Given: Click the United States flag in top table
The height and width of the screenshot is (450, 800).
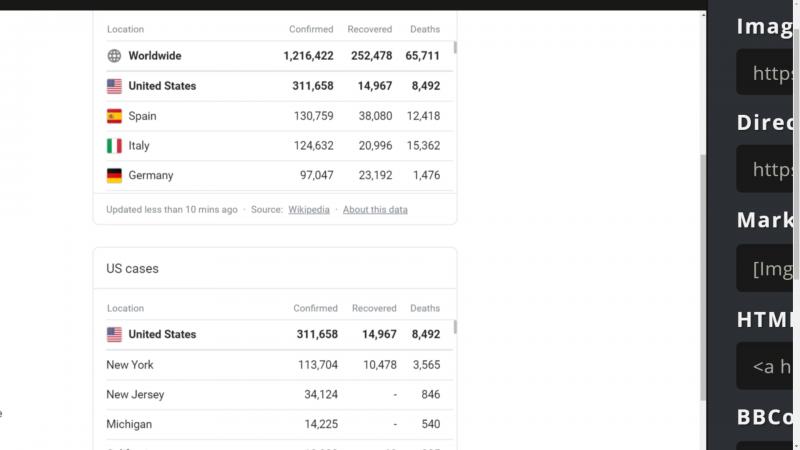Looking at the screenshot, I should coord(114,86).
